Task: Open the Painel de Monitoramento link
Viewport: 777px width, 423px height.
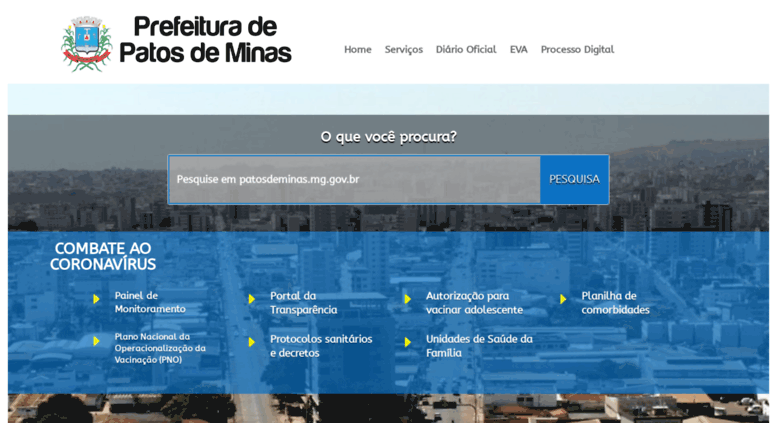Action: coord(150,302)
